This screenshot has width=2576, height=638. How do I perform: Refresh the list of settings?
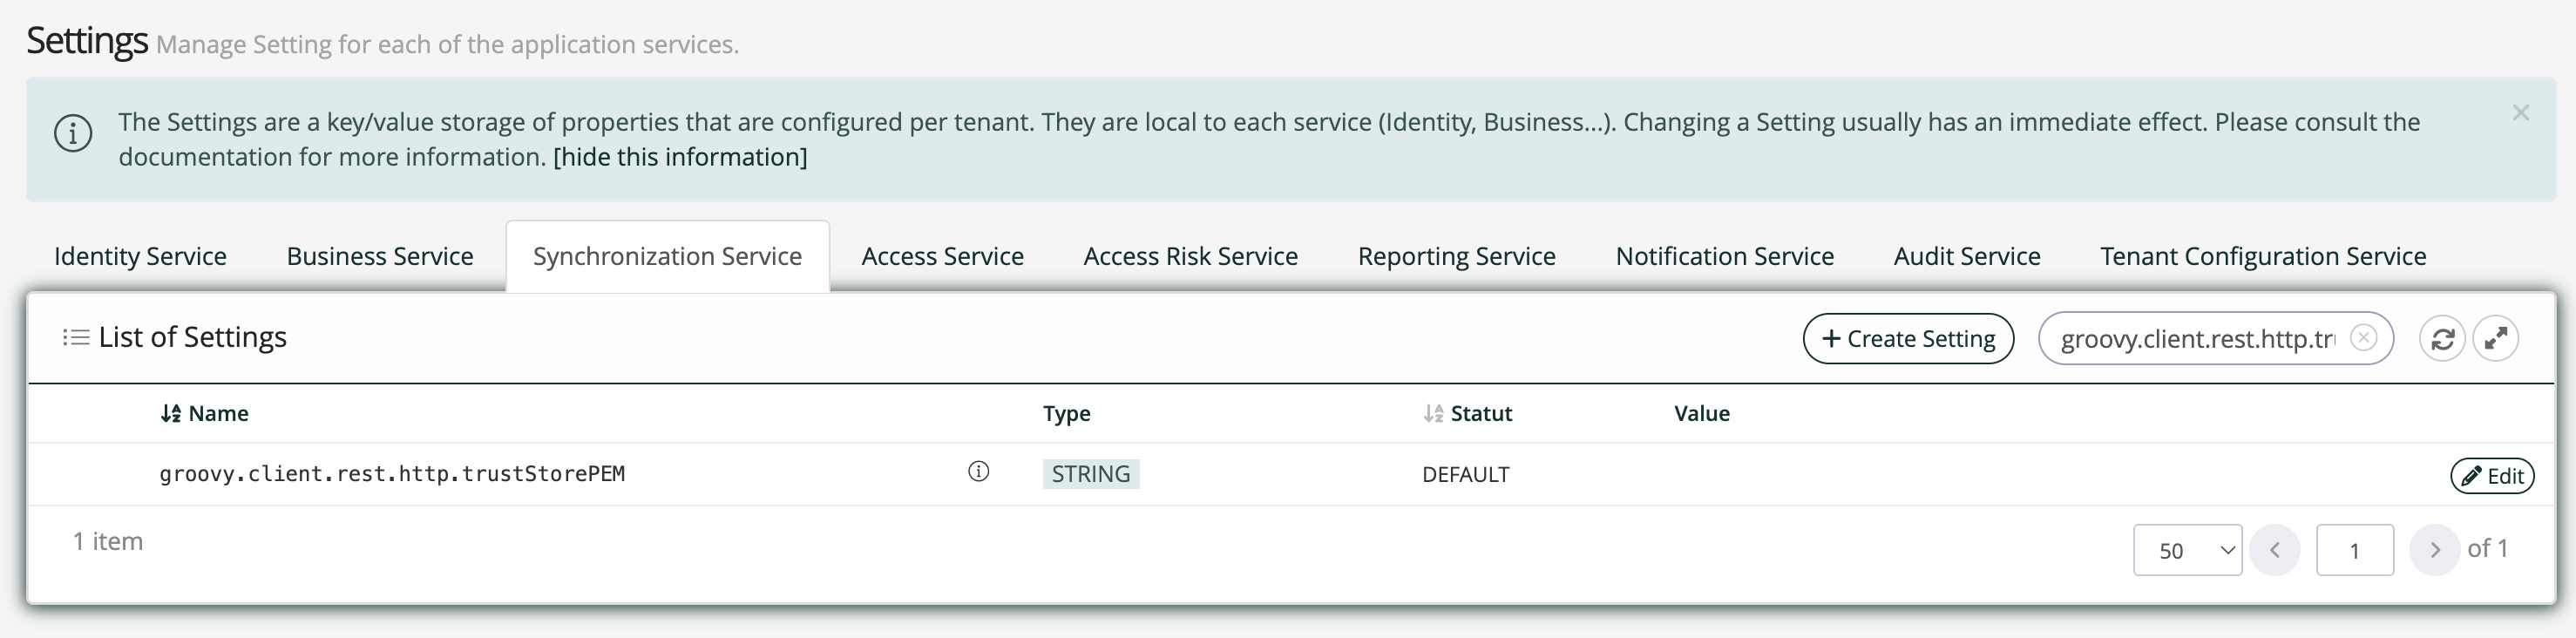(2442, 339)
